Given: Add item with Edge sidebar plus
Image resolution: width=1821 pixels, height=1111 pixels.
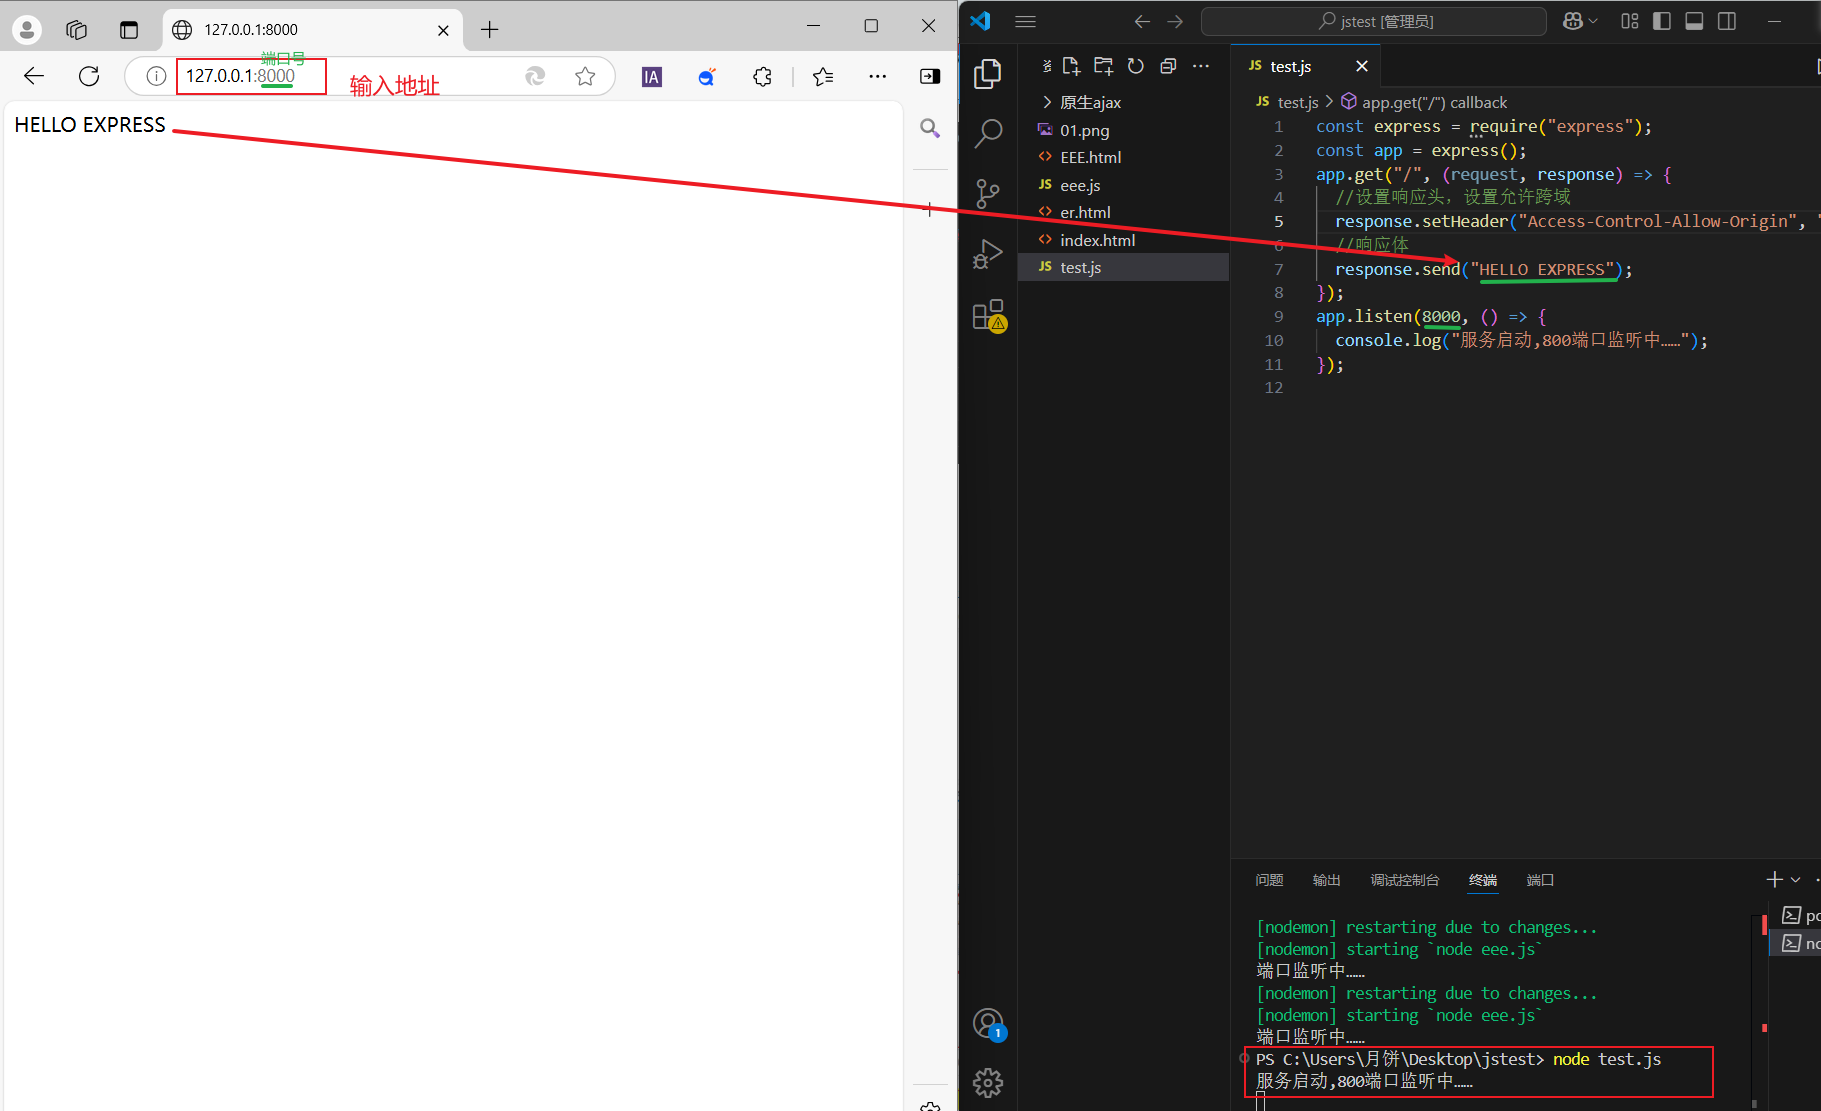Looking at the screenshot, I should (x=930, y=209).
